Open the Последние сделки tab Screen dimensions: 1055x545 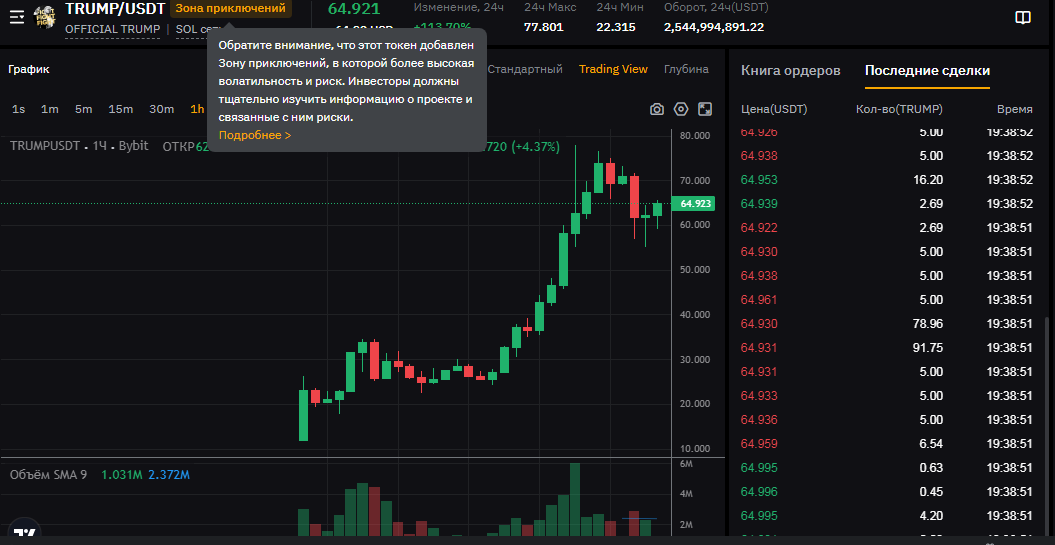point(927,71)
